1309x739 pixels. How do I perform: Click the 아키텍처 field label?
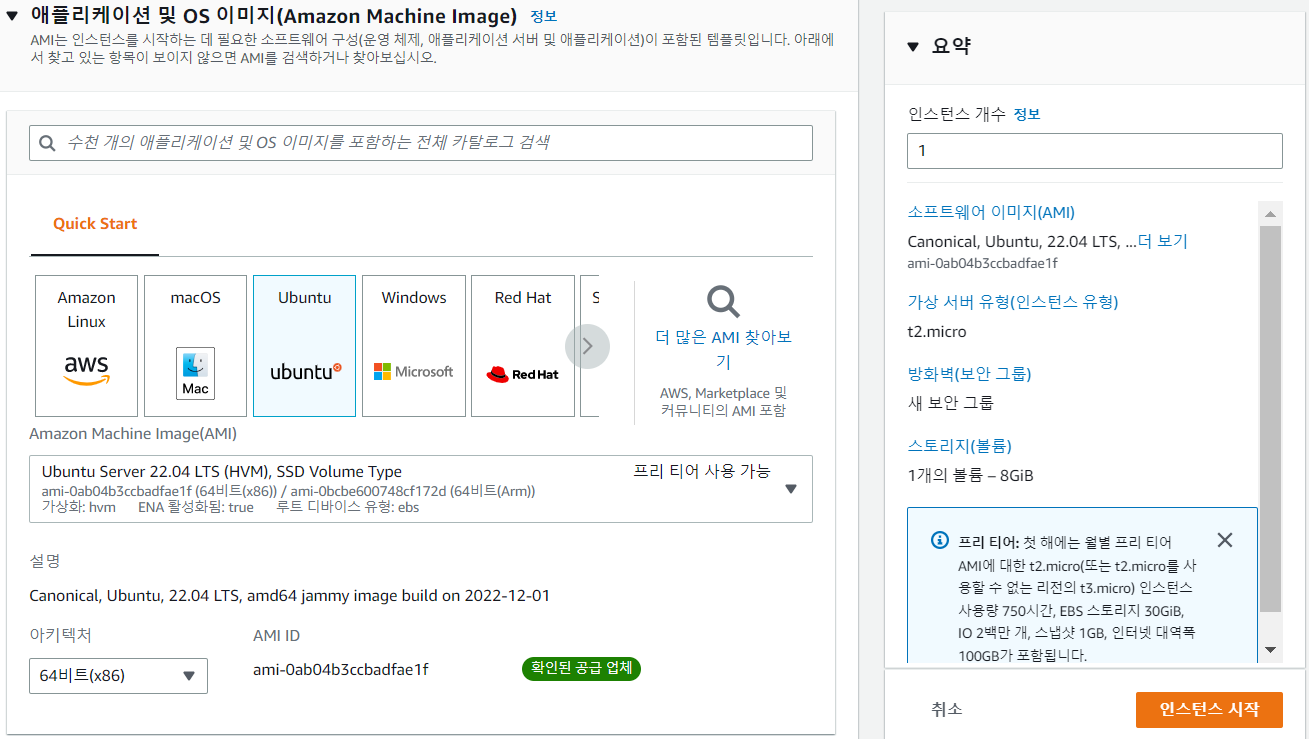tap(61, 635)
